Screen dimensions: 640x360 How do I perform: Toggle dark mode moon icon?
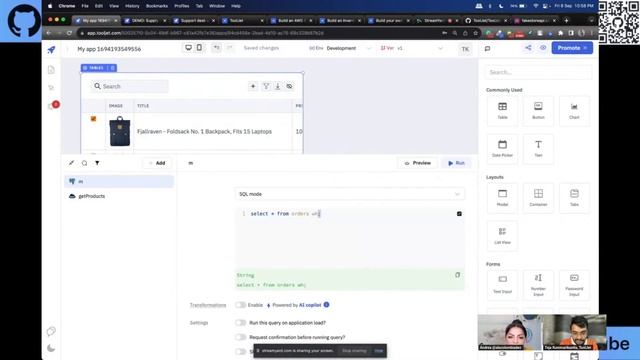tap(51, 348)
